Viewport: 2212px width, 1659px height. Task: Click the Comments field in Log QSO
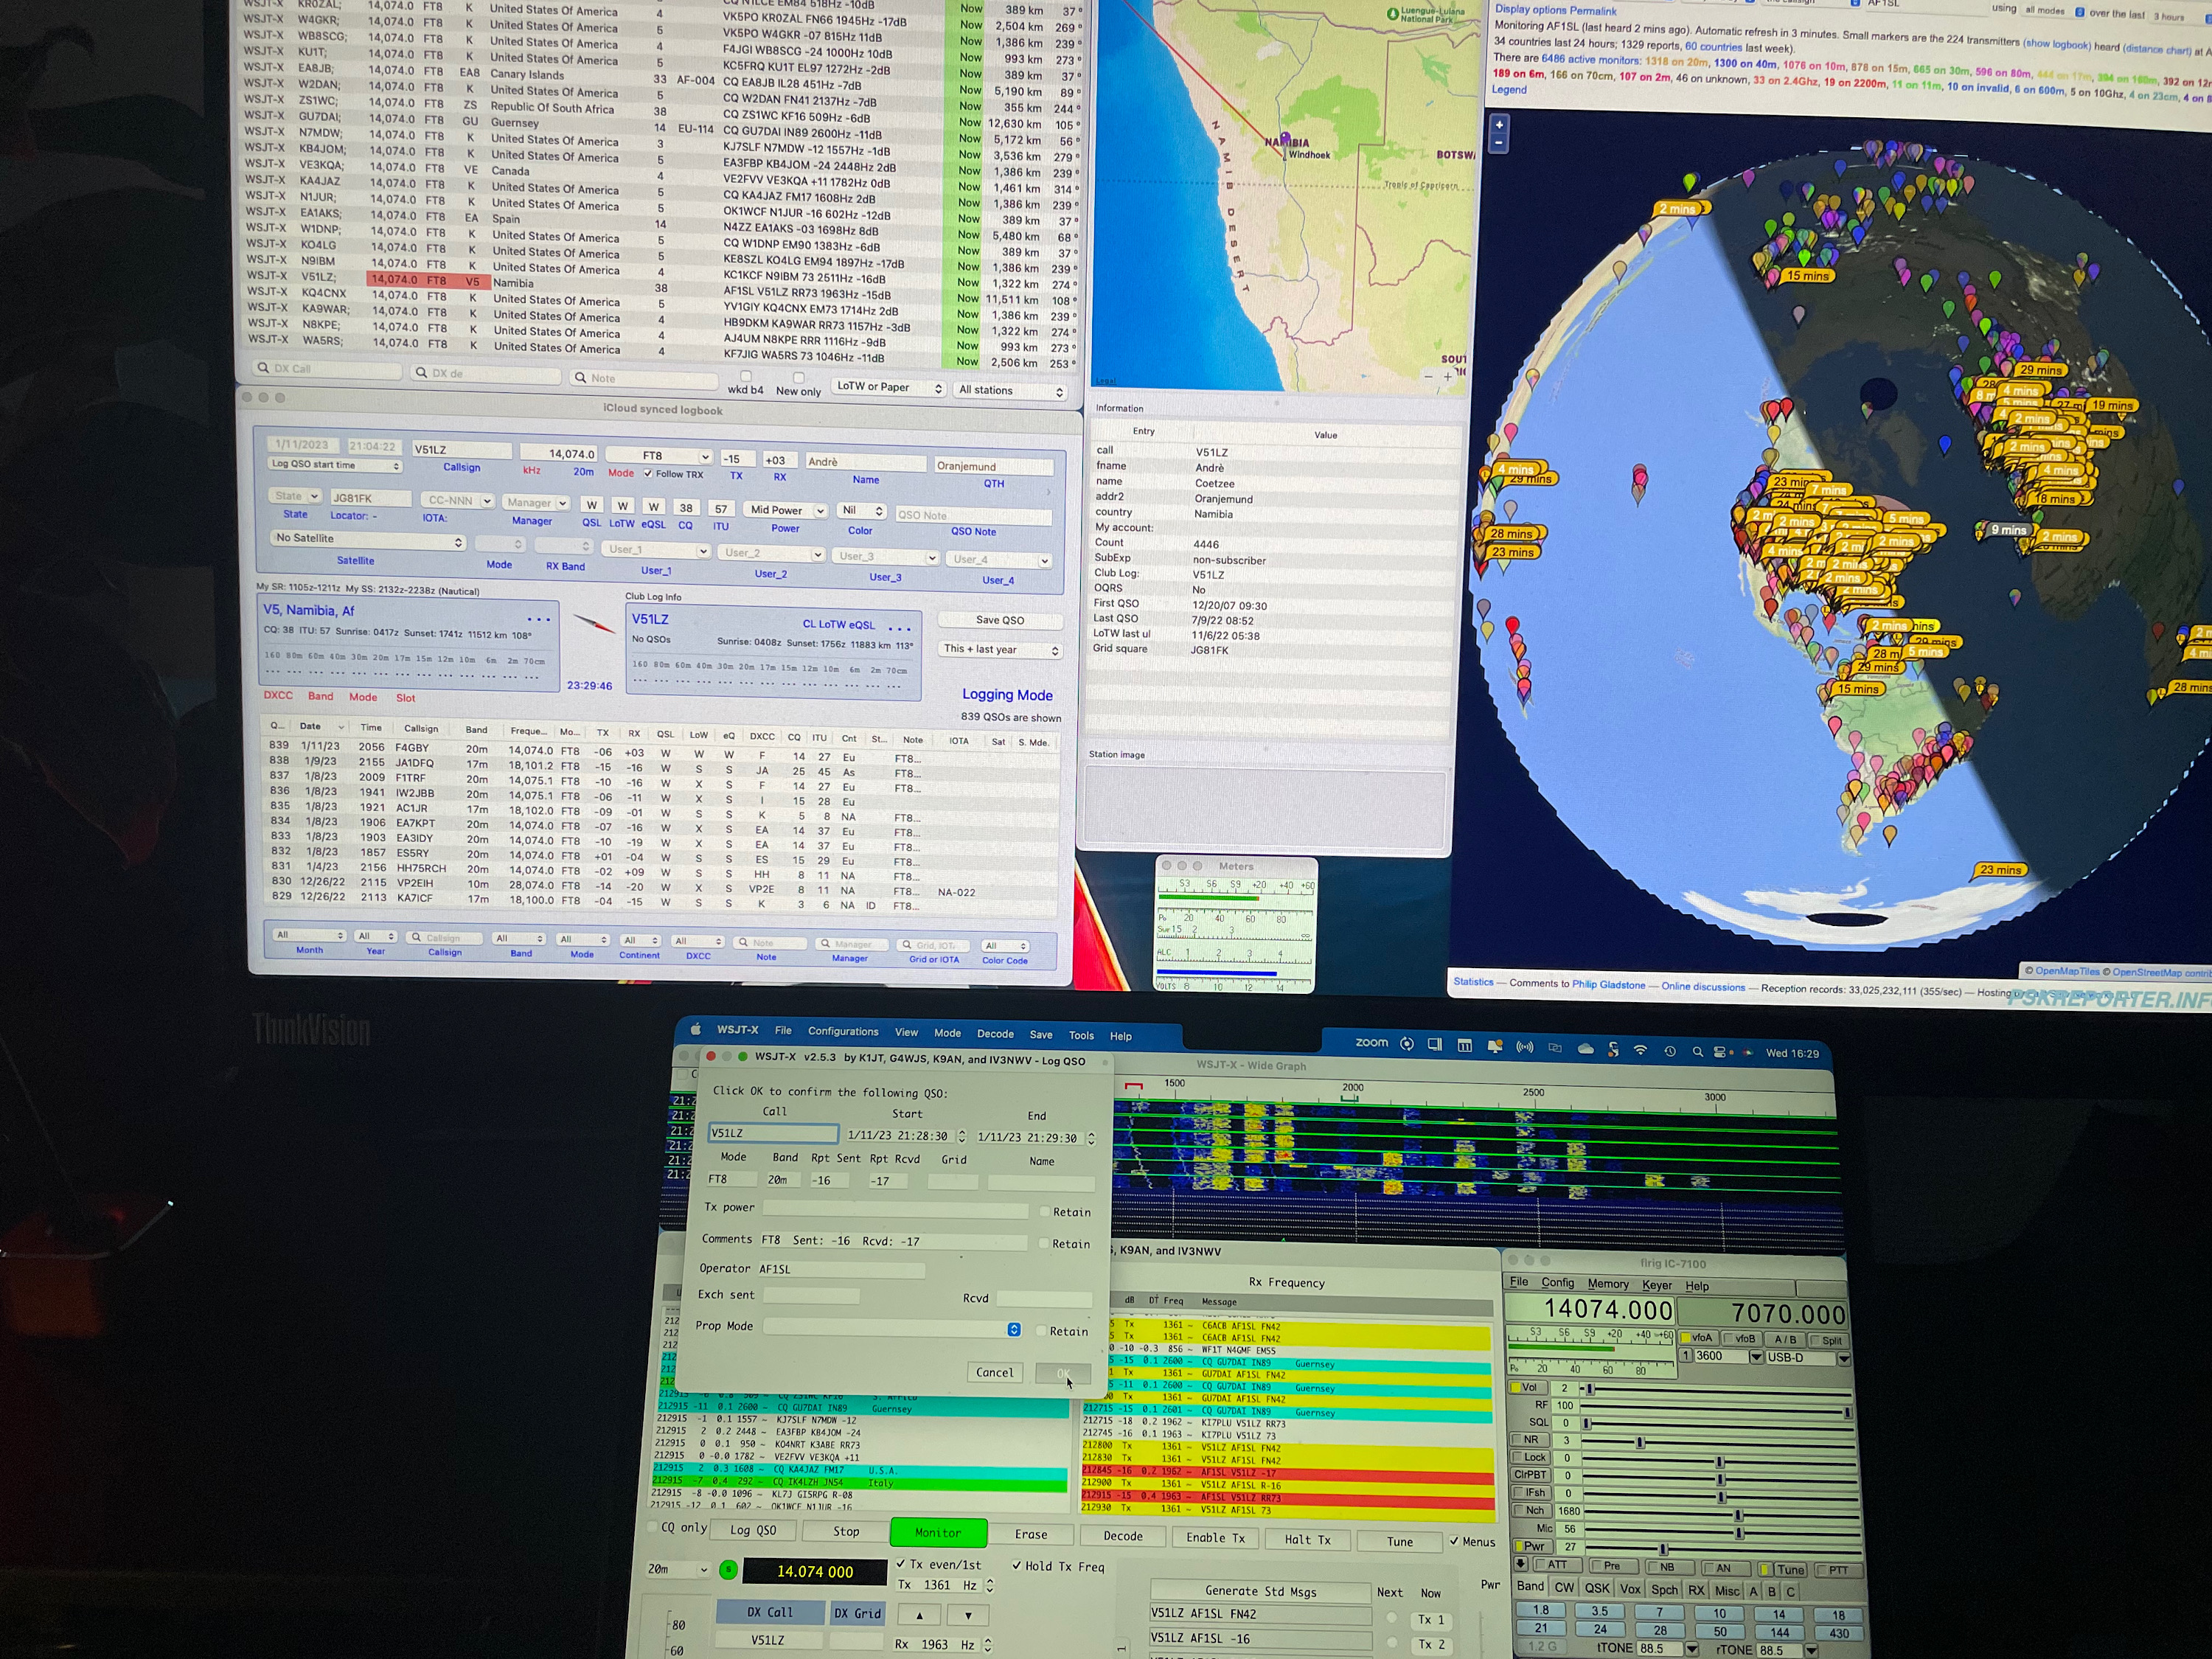tap(893, 1241)
